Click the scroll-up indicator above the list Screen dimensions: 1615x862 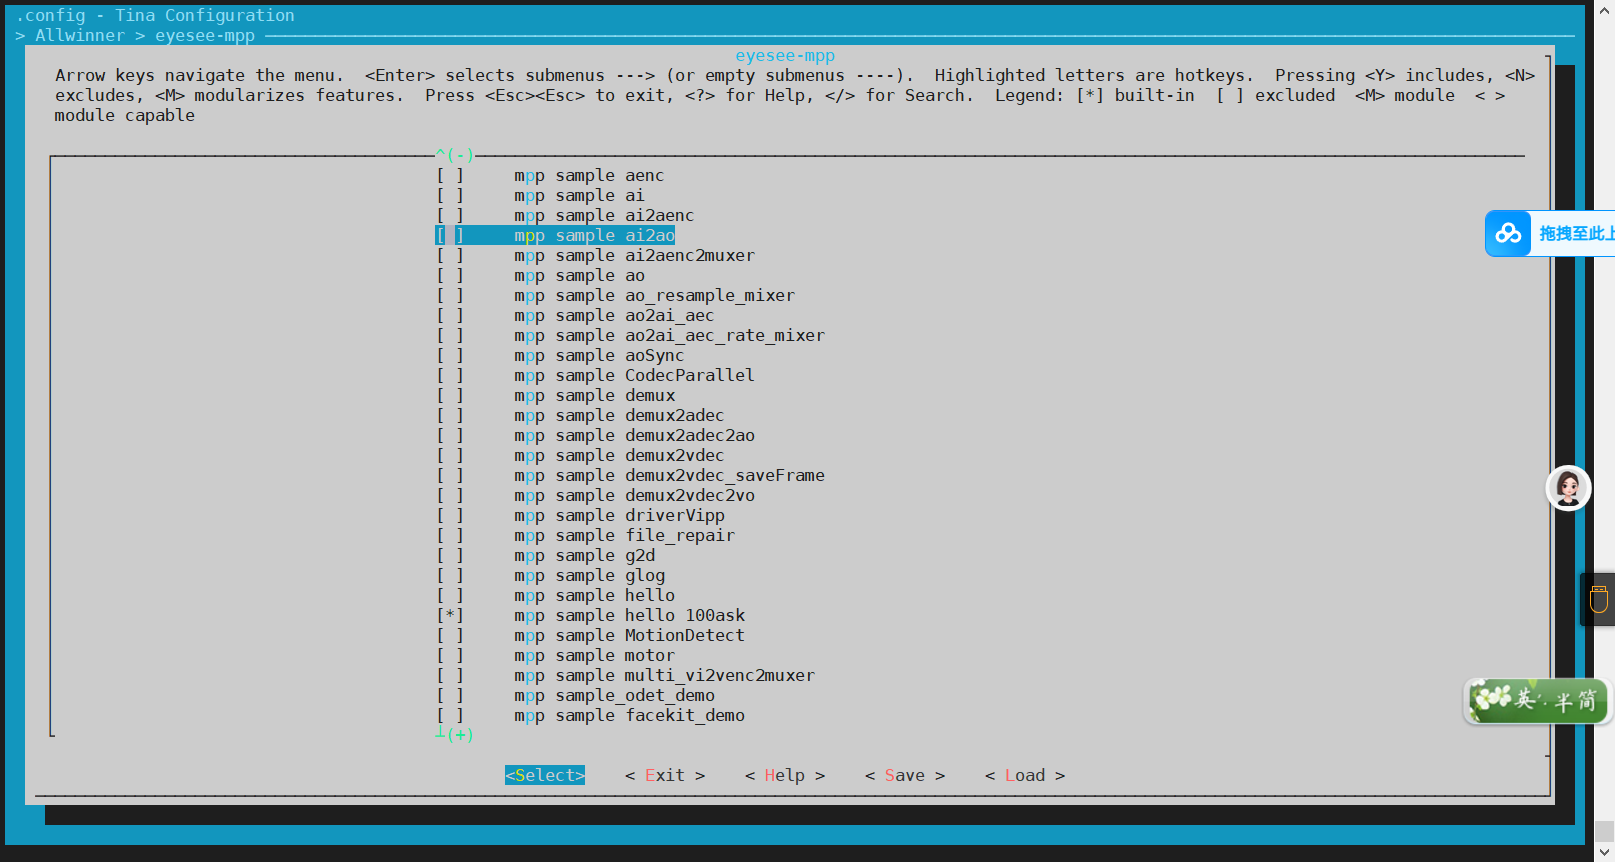pos(455,155)
